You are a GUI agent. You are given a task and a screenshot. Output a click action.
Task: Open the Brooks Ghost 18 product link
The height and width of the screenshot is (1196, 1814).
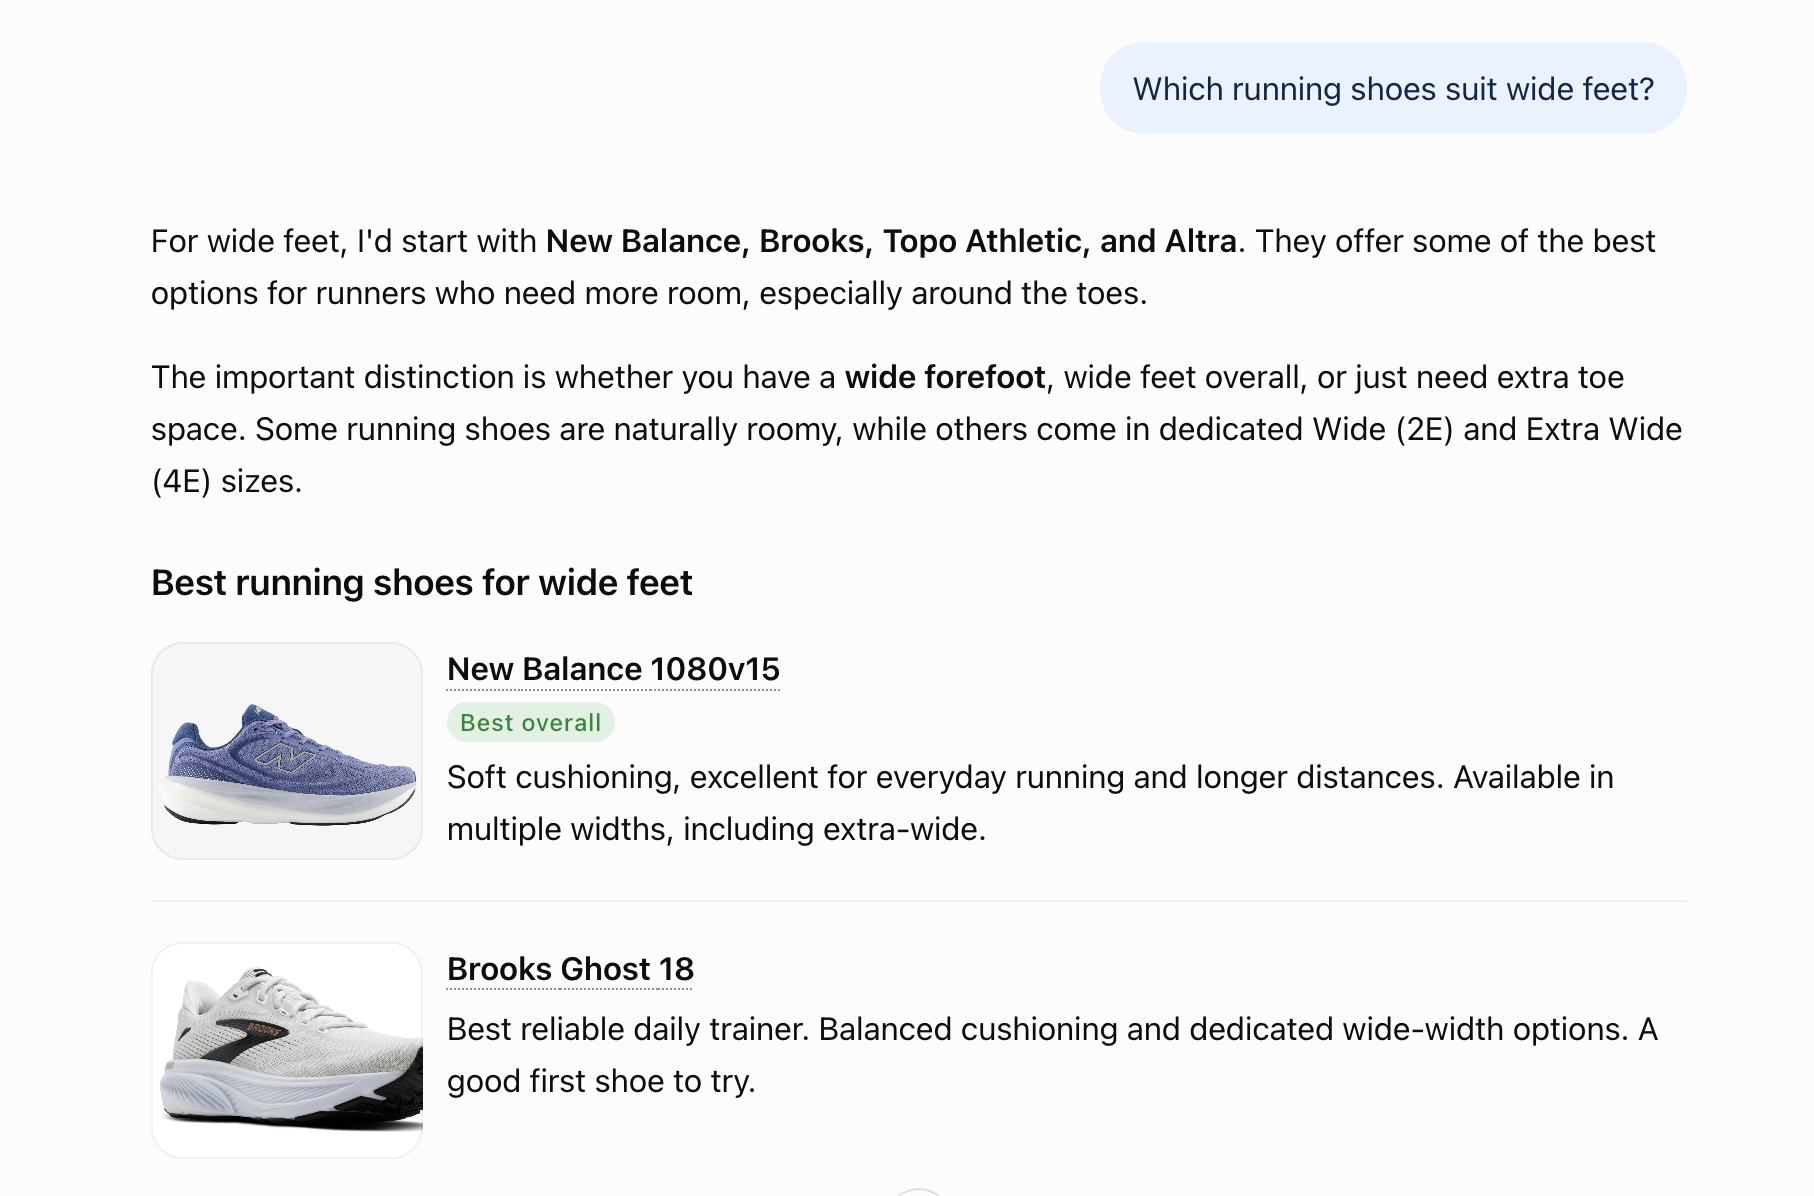(x=570, y=969)
